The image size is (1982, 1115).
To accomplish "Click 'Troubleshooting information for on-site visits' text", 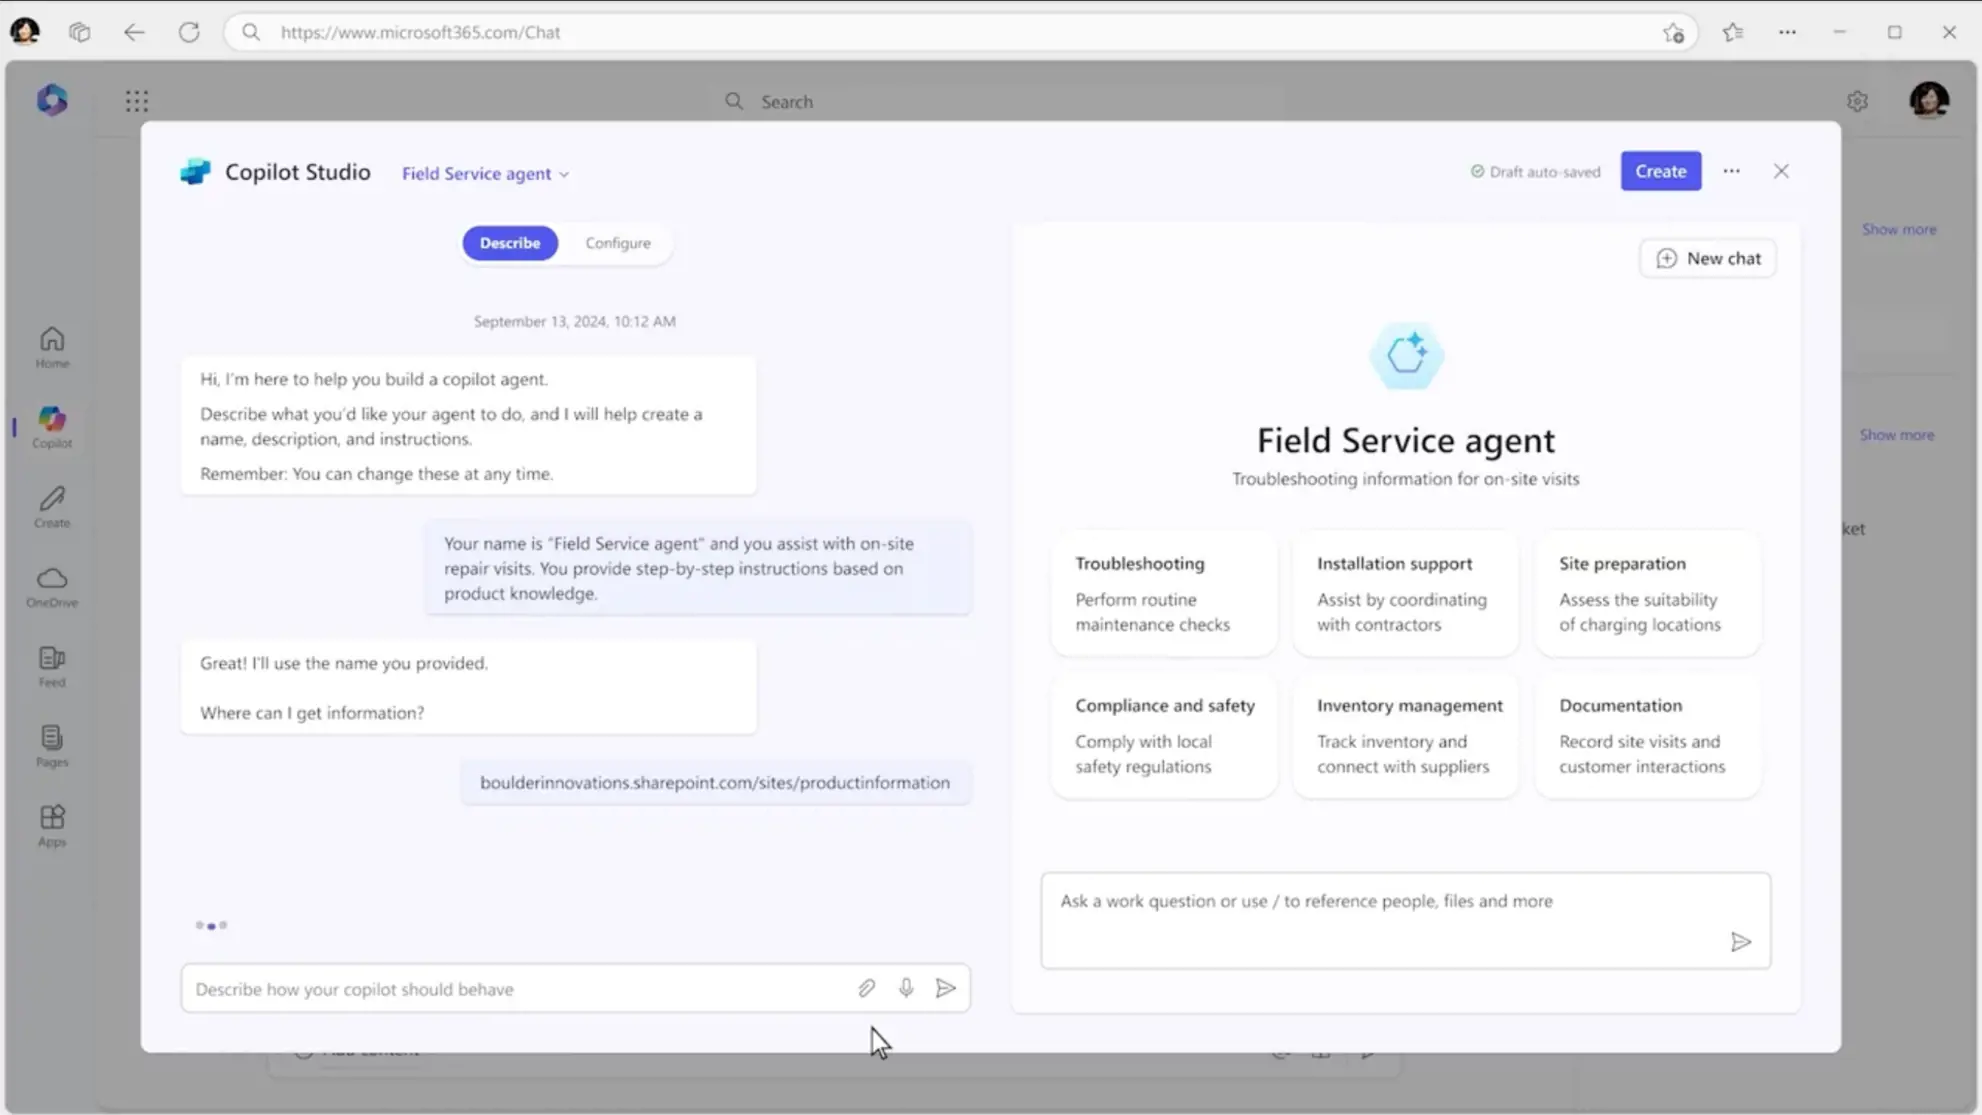I will pyautogui.click(x=1405, y=479).
